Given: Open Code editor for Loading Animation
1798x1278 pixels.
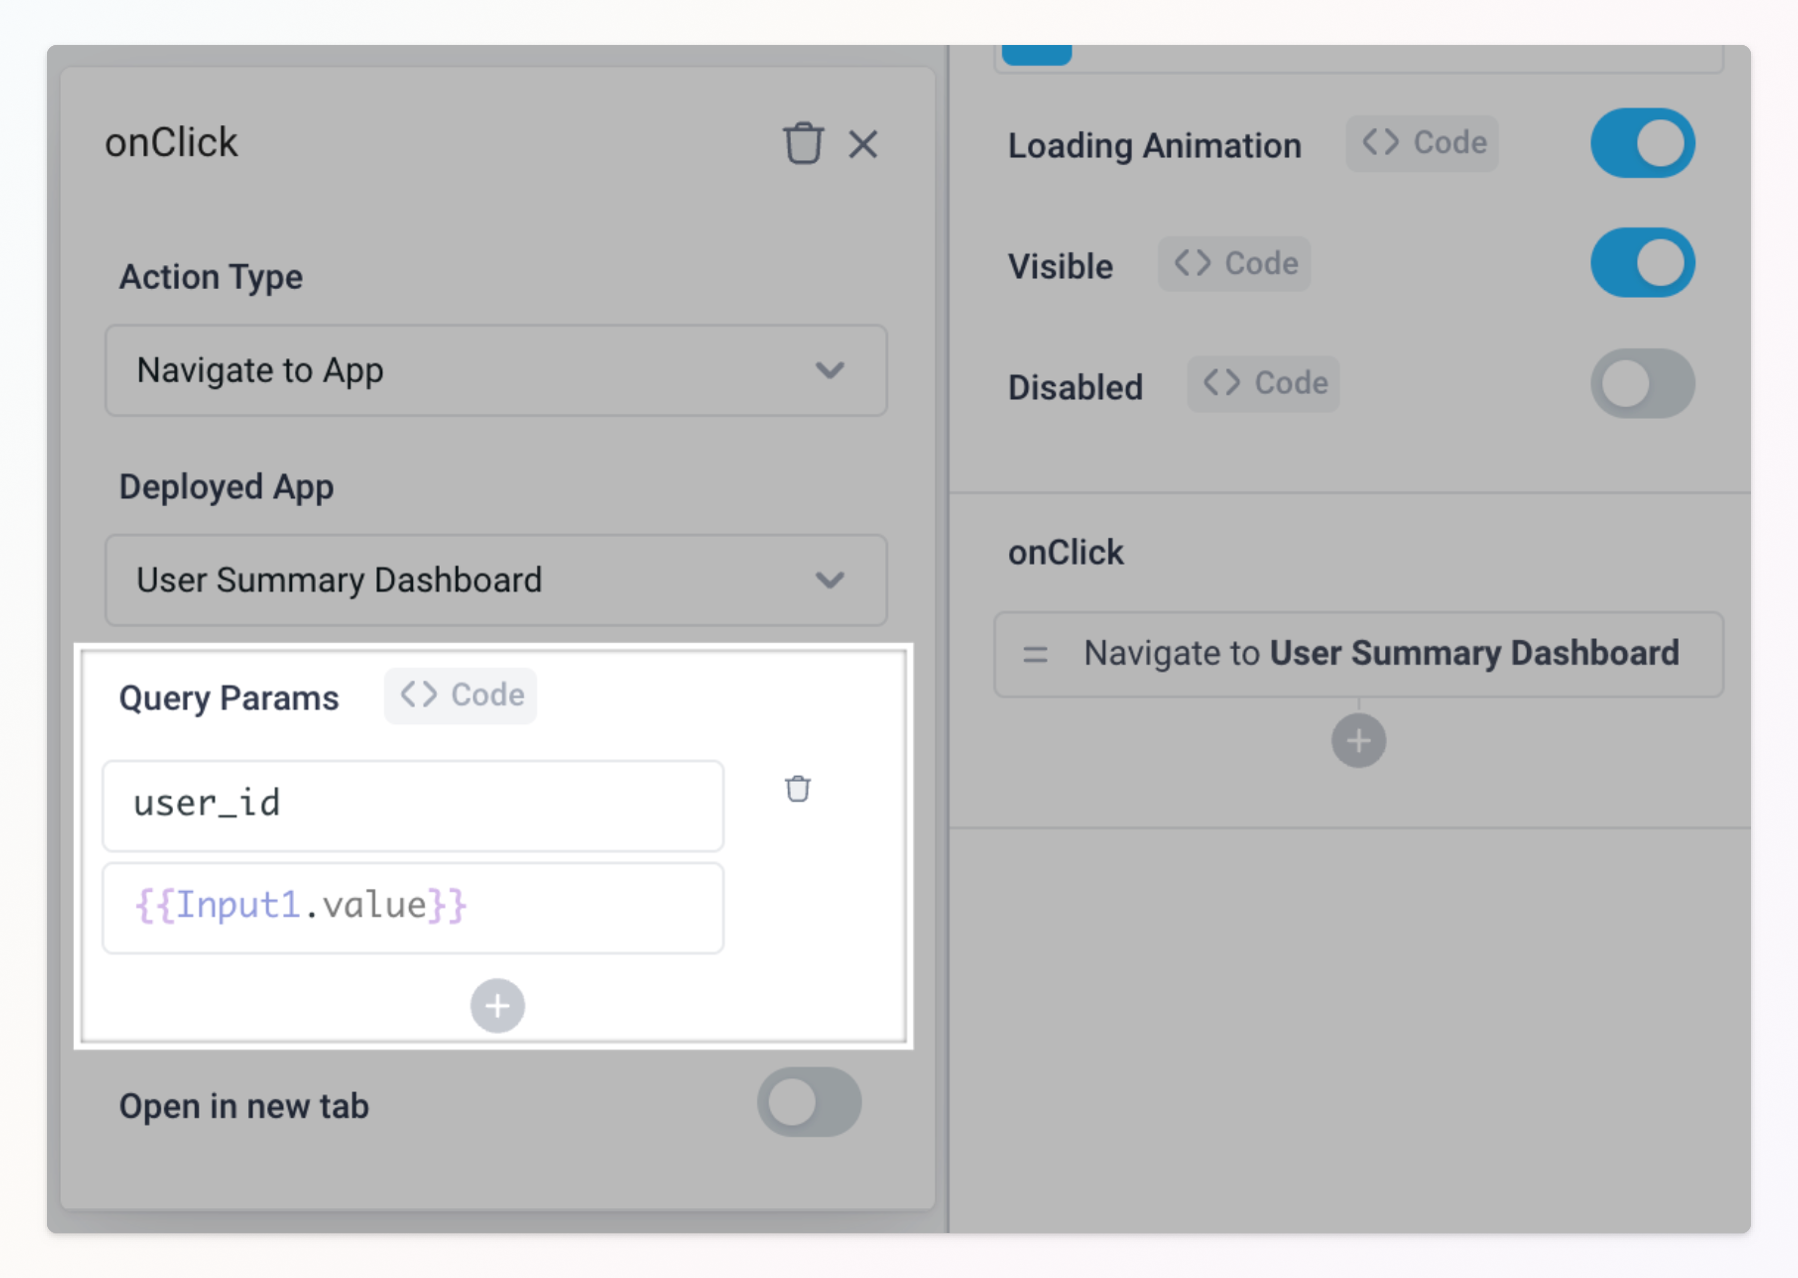Looking at the screenshot, I should click(1421, 143).
